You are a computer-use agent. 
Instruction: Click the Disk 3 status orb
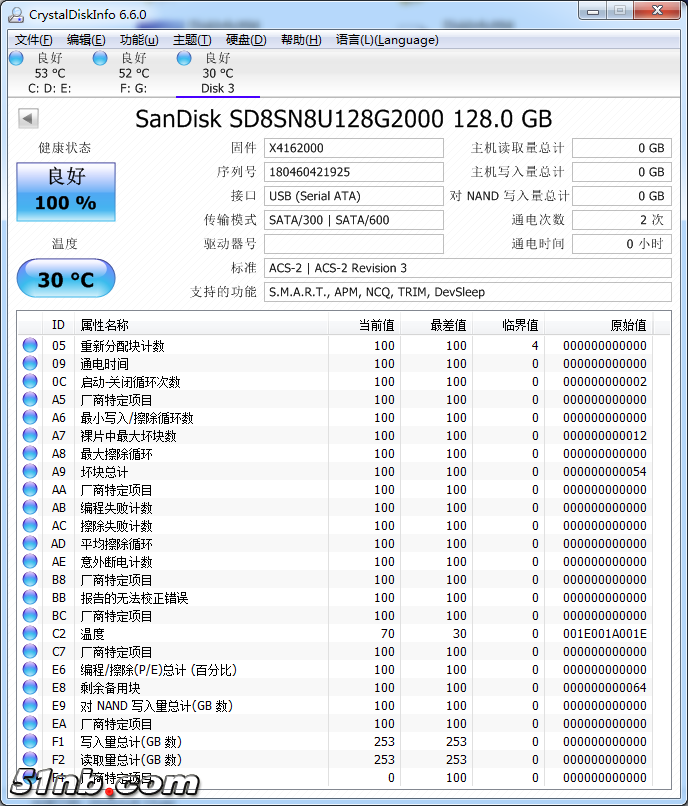click(x=184, y=59)
